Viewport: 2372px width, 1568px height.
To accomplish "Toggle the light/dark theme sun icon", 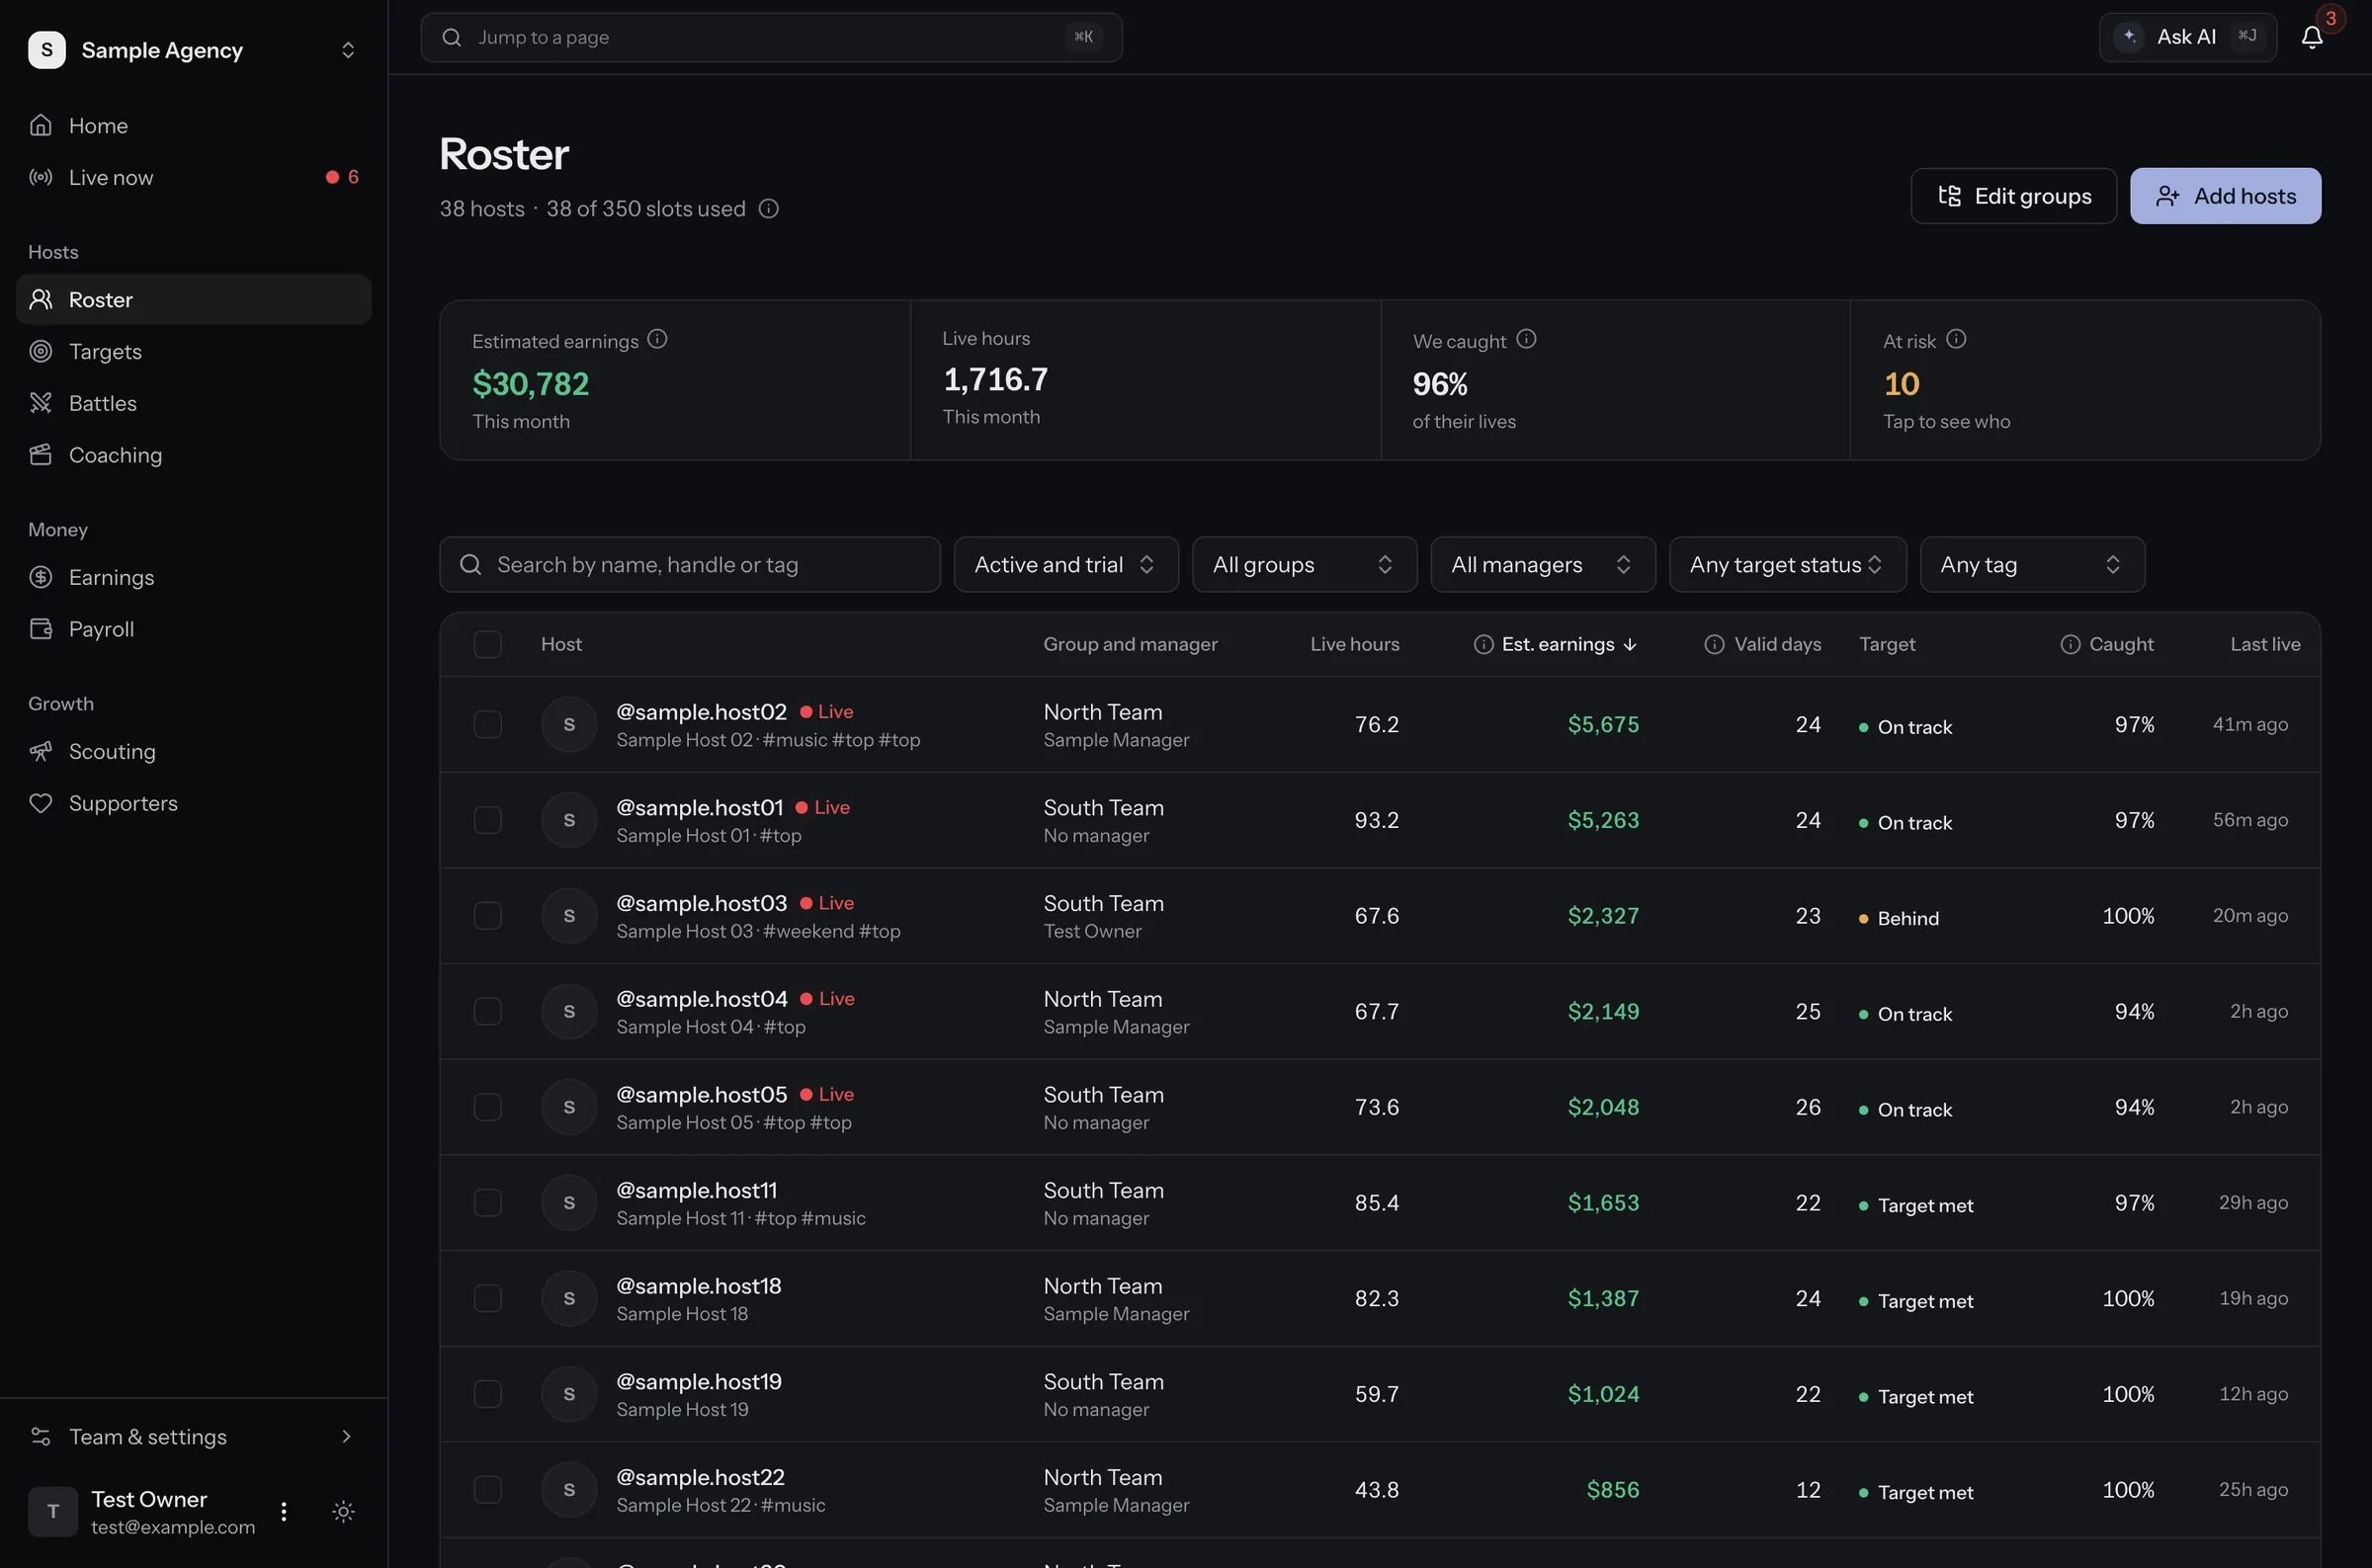I will tap(343, 1511).
